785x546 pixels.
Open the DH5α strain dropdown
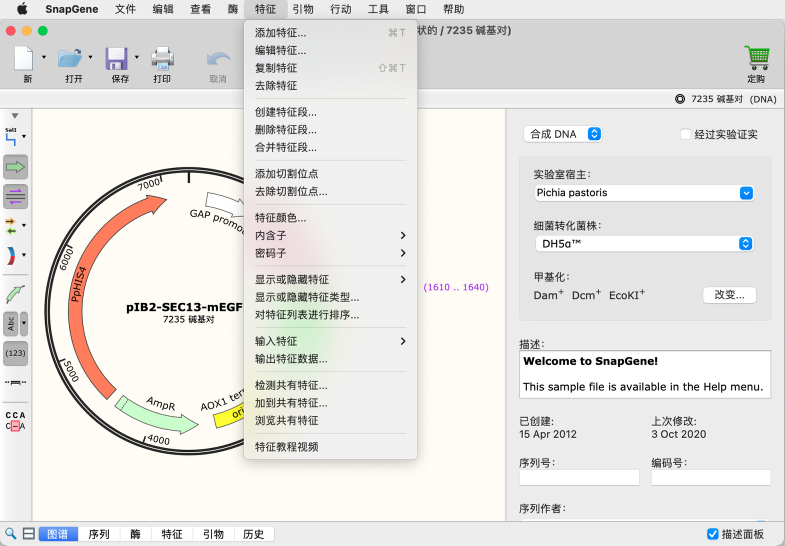tap(644, 244)
